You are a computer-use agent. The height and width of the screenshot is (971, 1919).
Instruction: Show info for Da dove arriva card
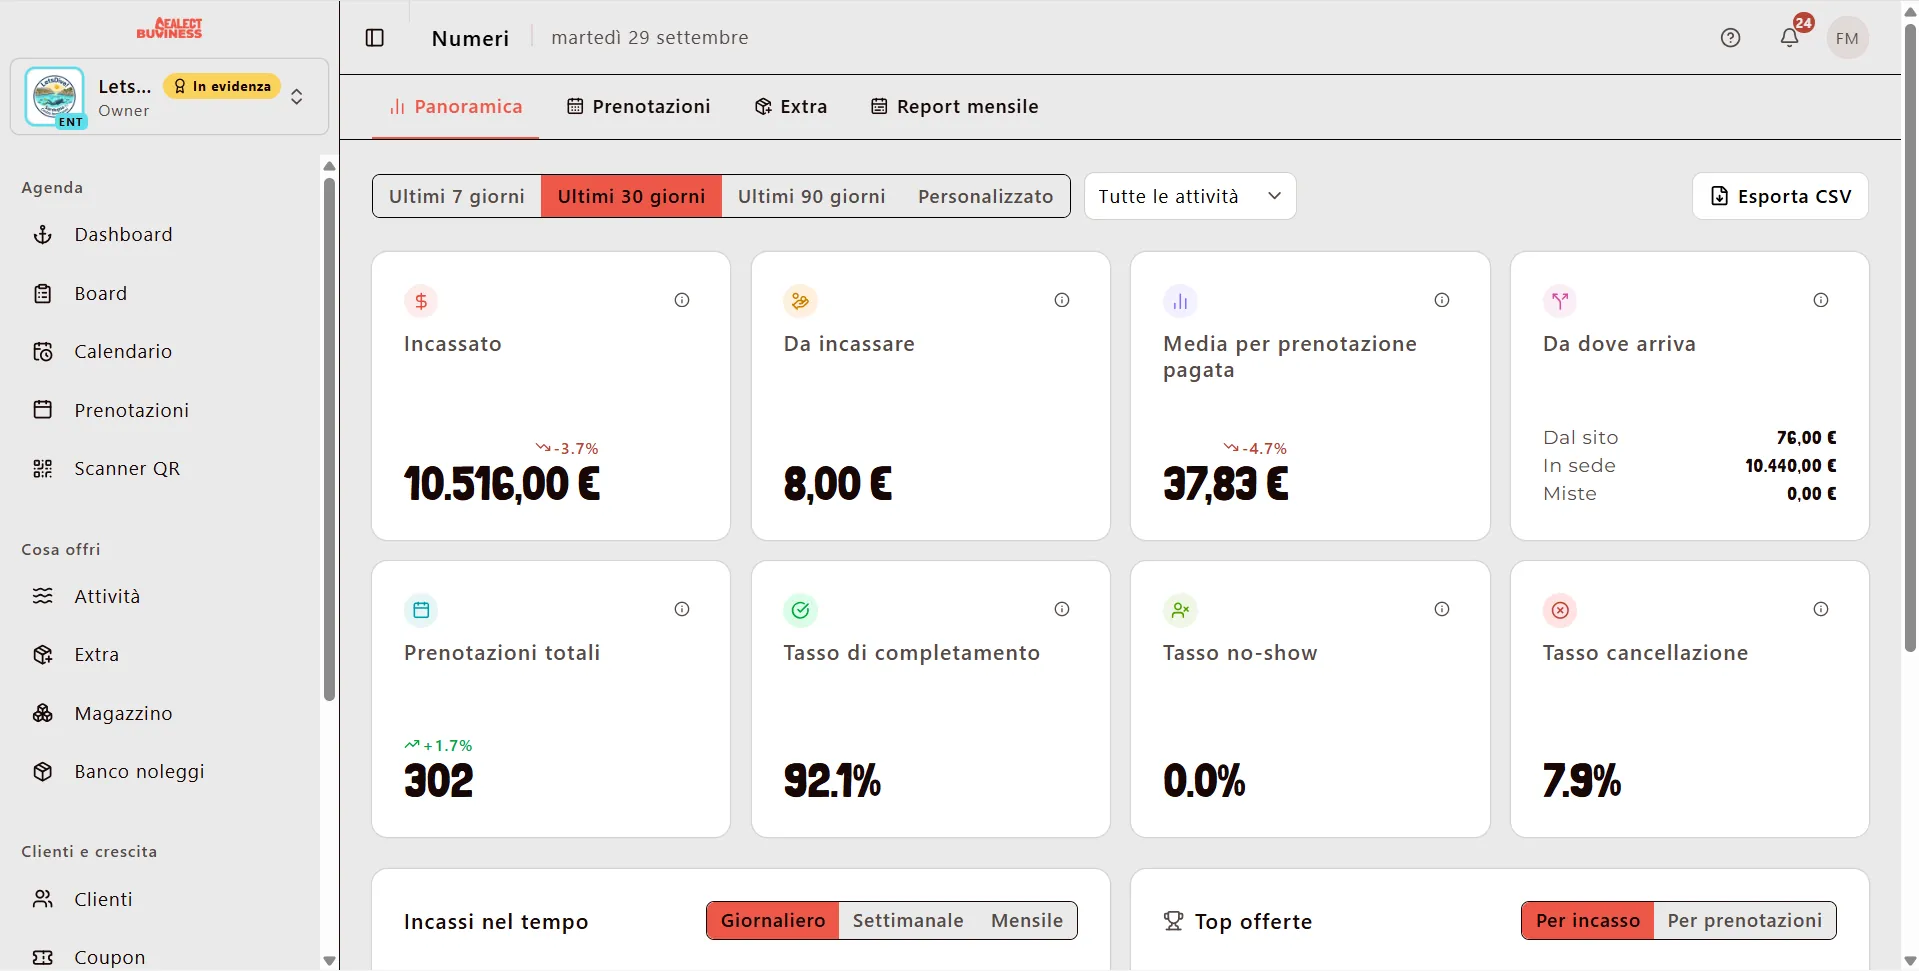pos(1821,300)
